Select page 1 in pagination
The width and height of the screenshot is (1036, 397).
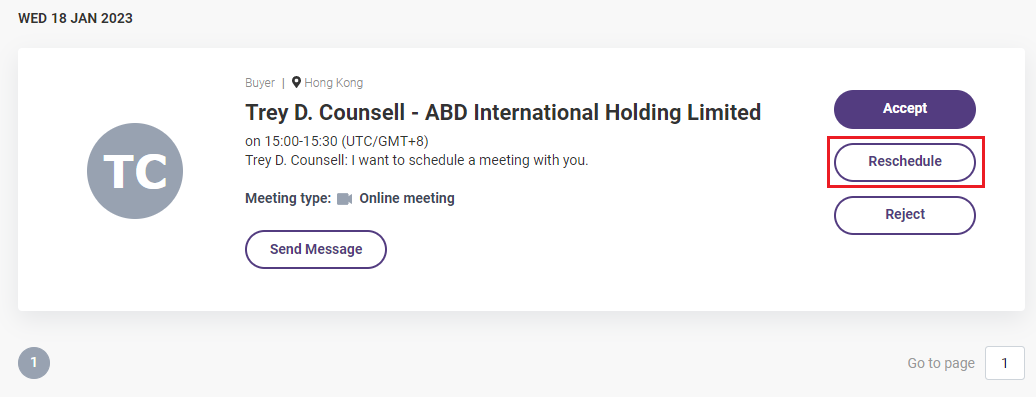tap(34, 363)
